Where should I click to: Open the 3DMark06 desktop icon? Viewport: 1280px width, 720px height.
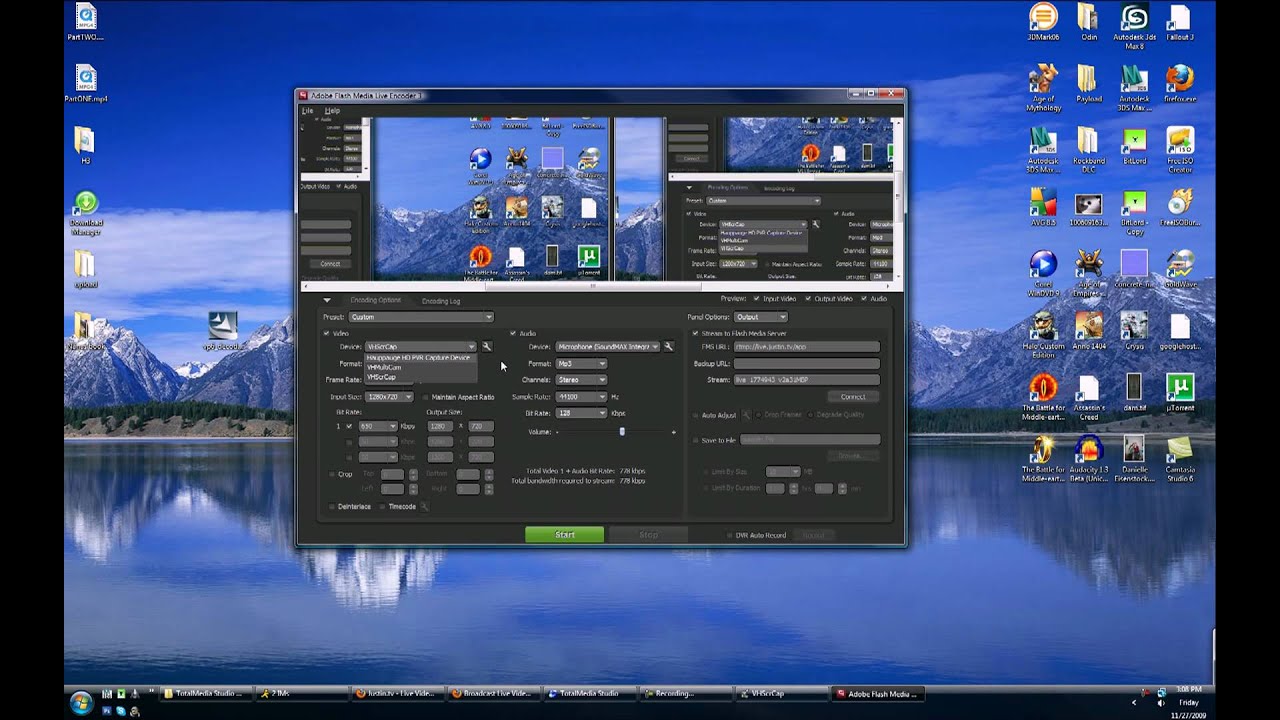point(1043,24)
